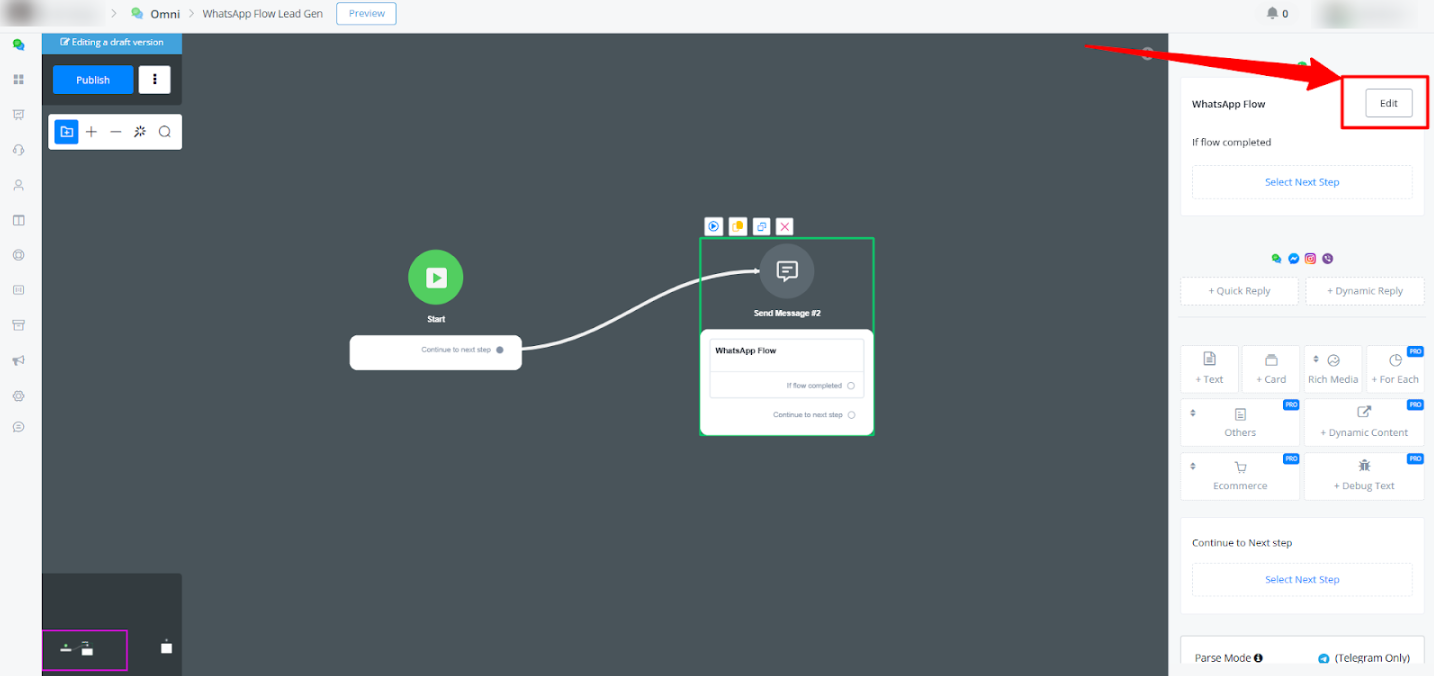Select the node's 'Continue to next step' connector
This screenshot has width=1434, height=676.
pos(851,415)
